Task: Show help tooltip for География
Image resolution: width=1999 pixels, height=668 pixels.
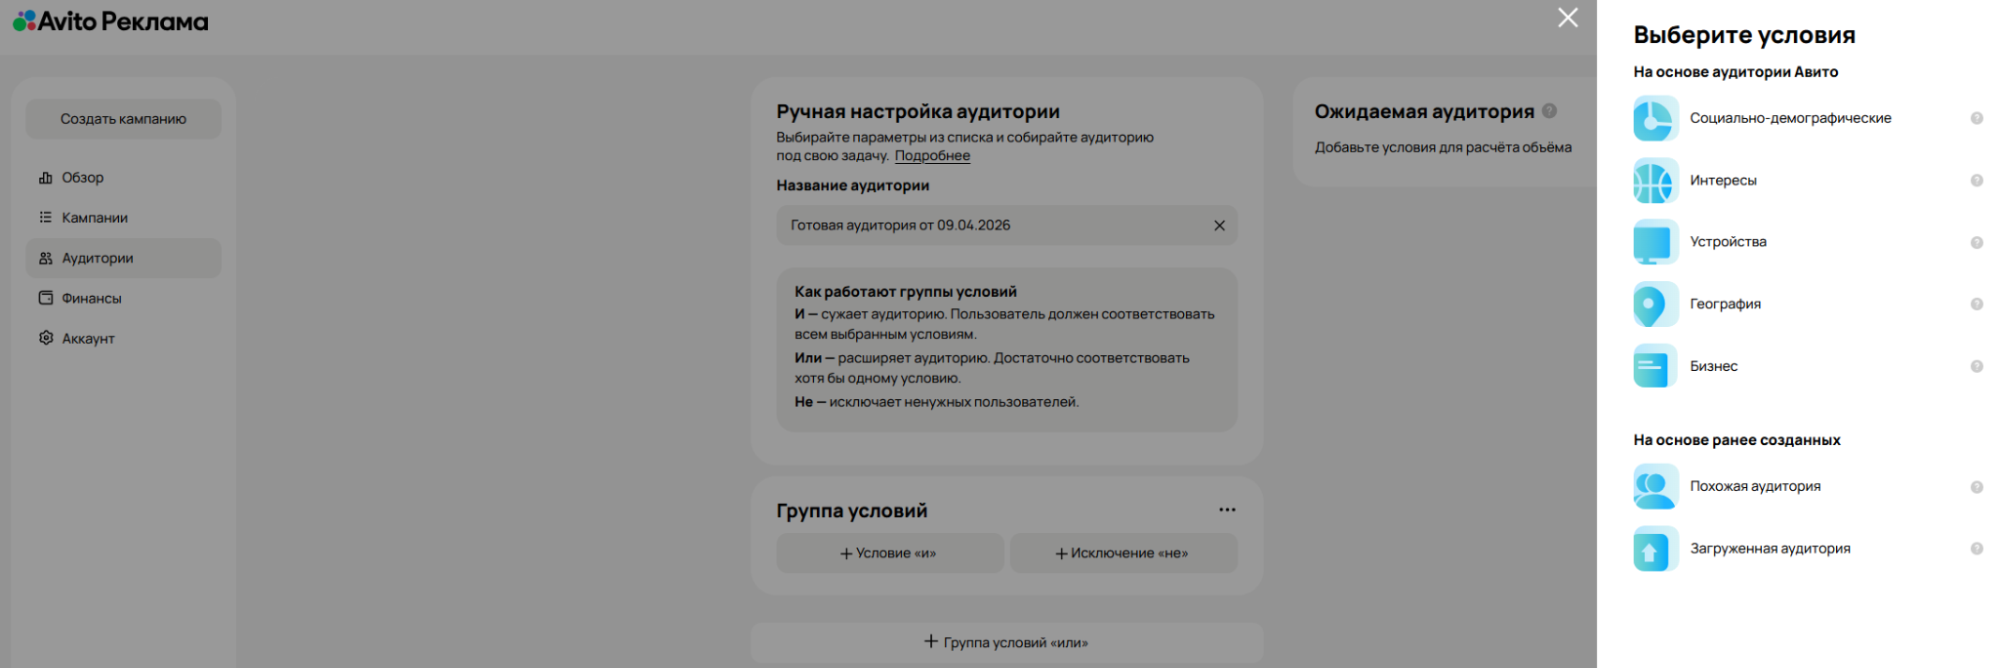Action: click(1976, 305)
